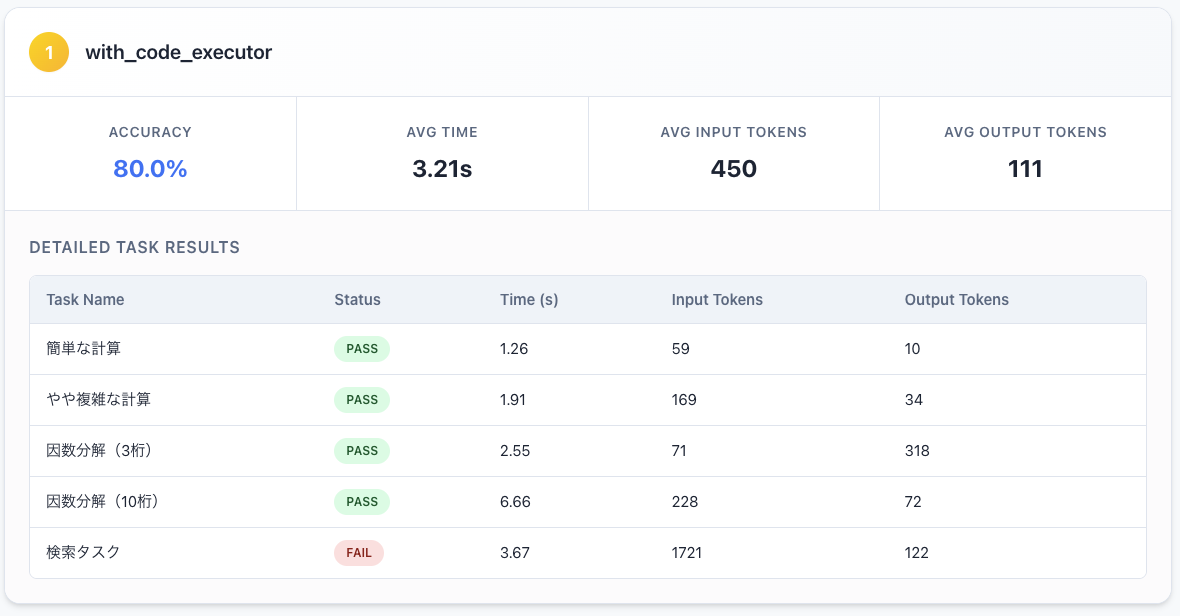Click the Output Tokens column header
Image resolution: width=1180 pixels, height=616 pixels.
point(956,300)
